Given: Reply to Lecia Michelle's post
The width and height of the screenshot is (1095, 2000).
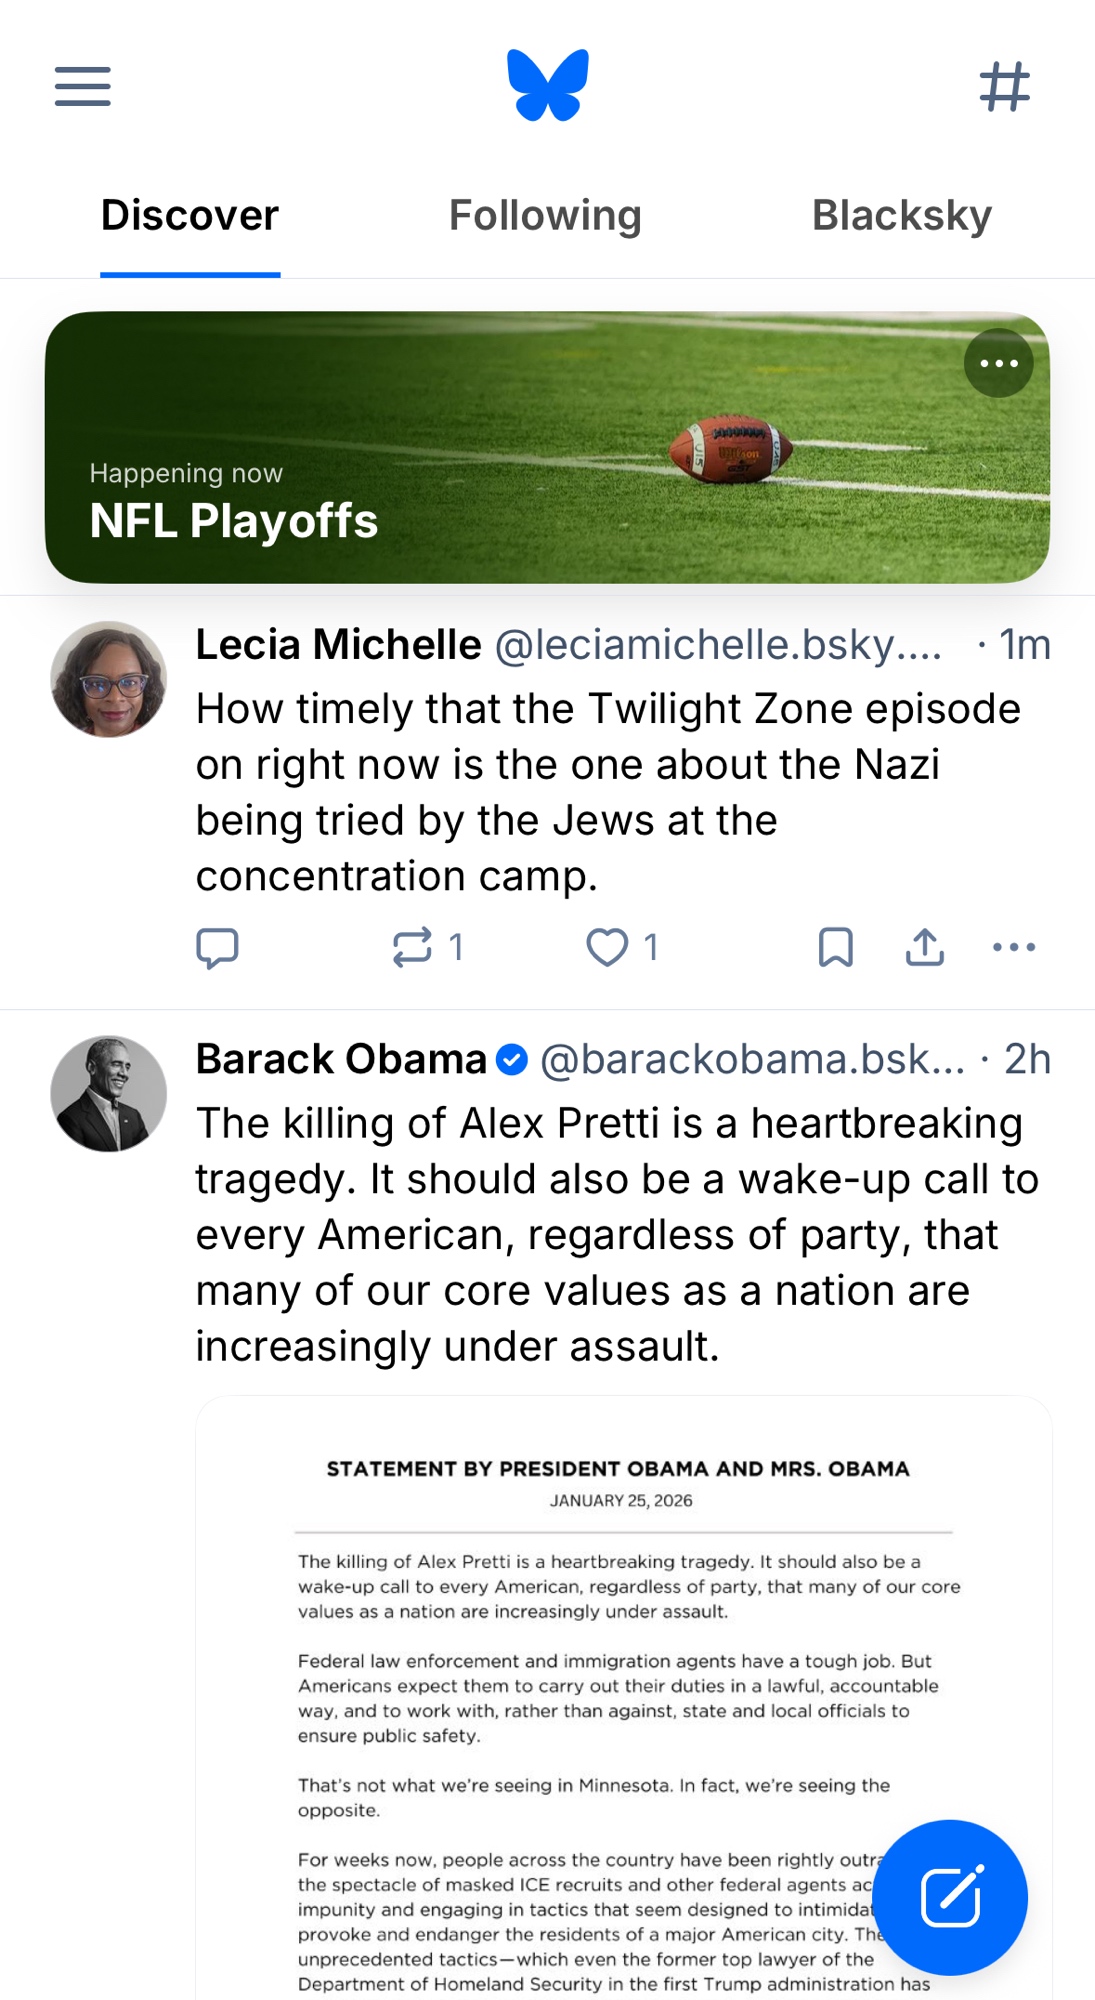Looking at the screenshot, I should pos(217,947).
